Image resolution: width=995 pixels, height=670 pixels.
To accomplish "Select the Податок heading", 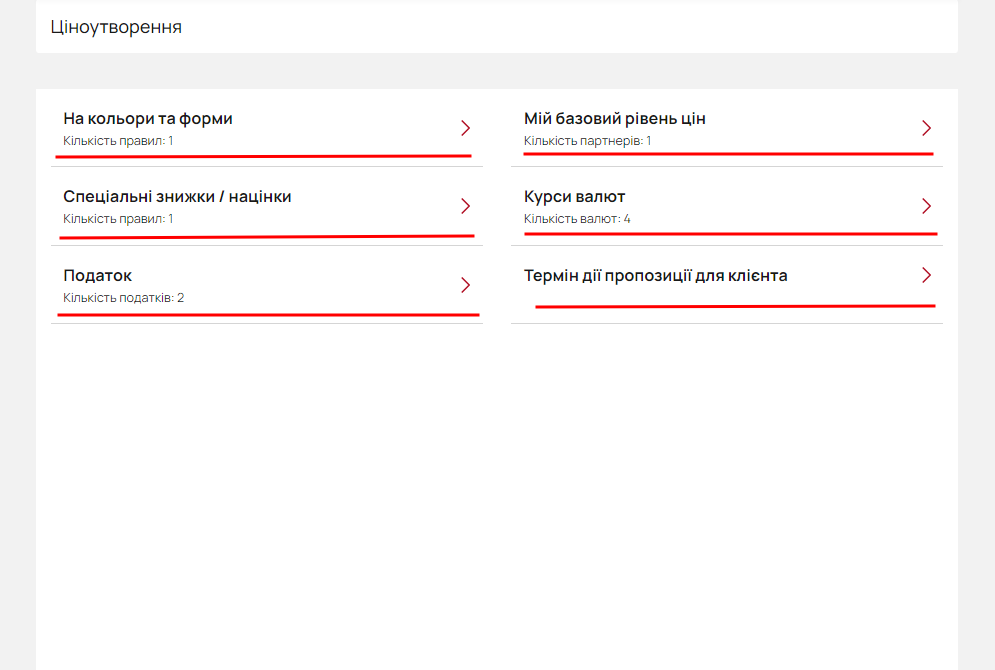I will (98, 275).
